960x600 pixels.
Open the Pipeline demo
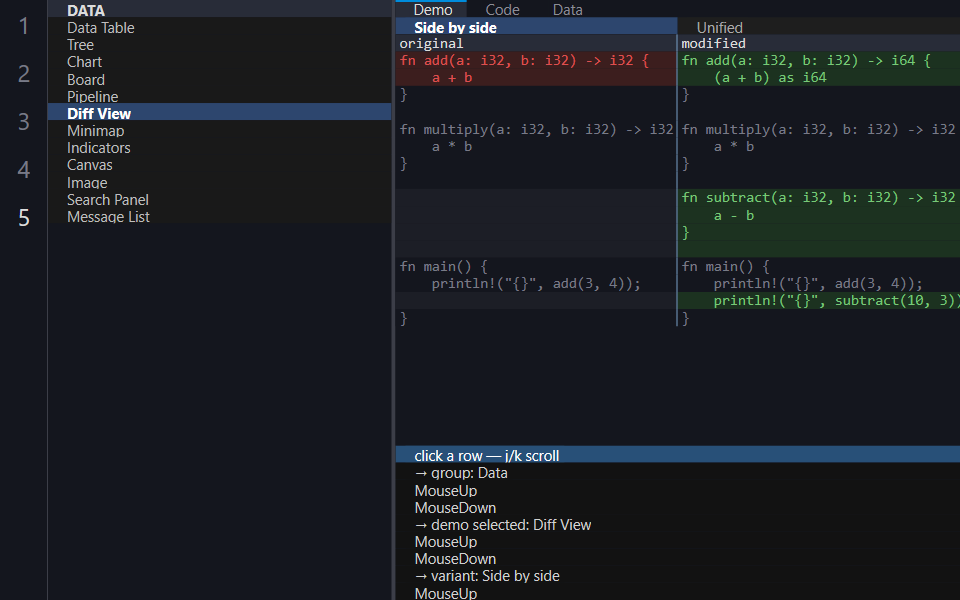[x=219, y=96]
